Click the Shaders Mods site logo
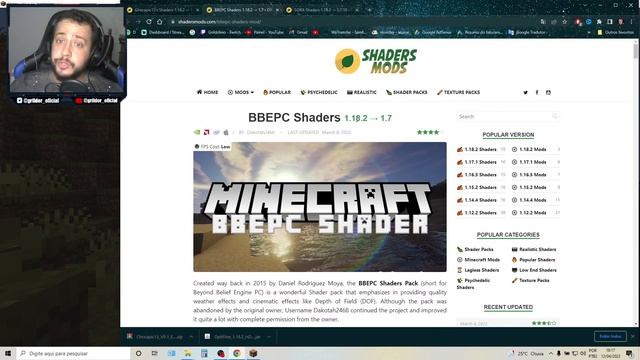 pos(376,61)
